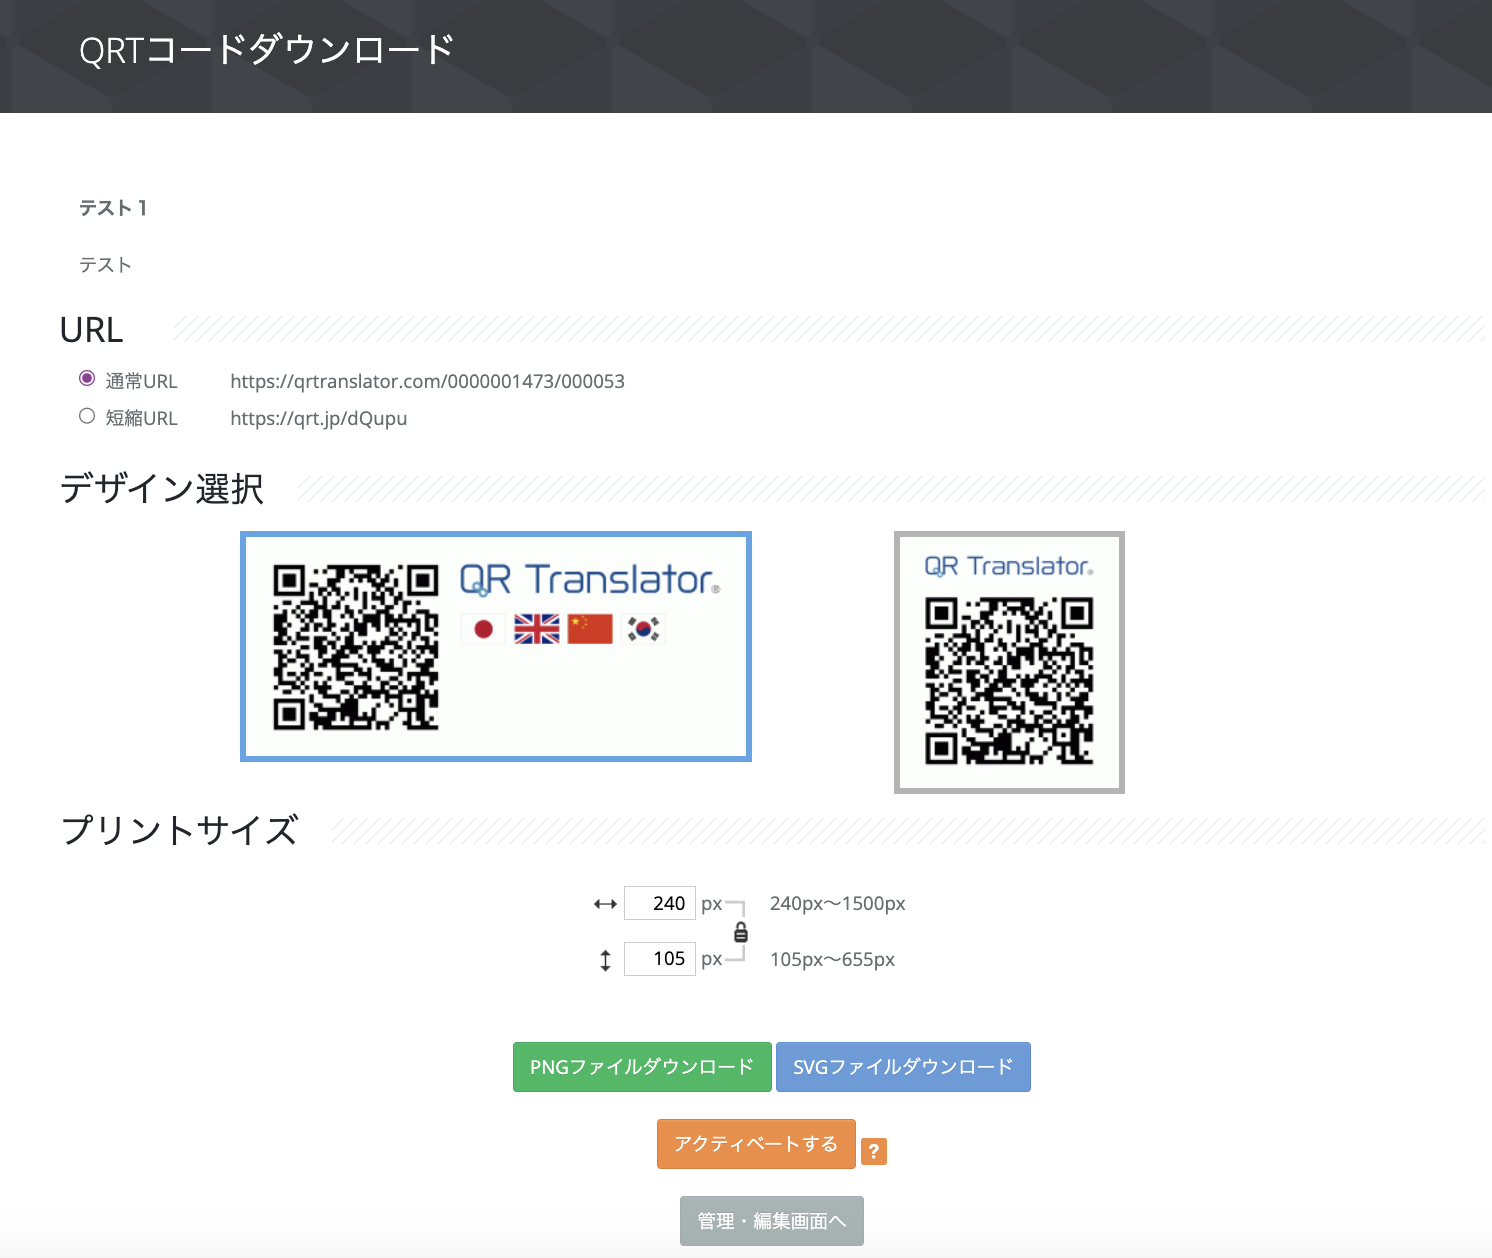Click the PNGファイルダウンロード button
This screenshot has width=1492, height=1258.
[x=642, y=1067]
